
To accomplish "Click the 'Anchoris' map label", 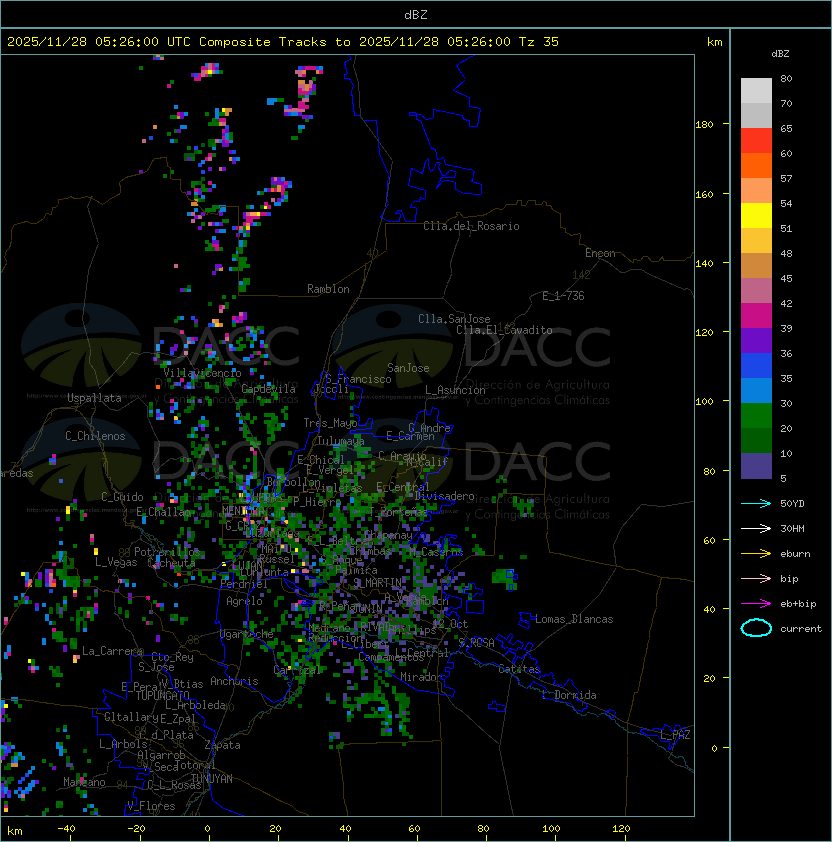I will (x=234, y=681).
